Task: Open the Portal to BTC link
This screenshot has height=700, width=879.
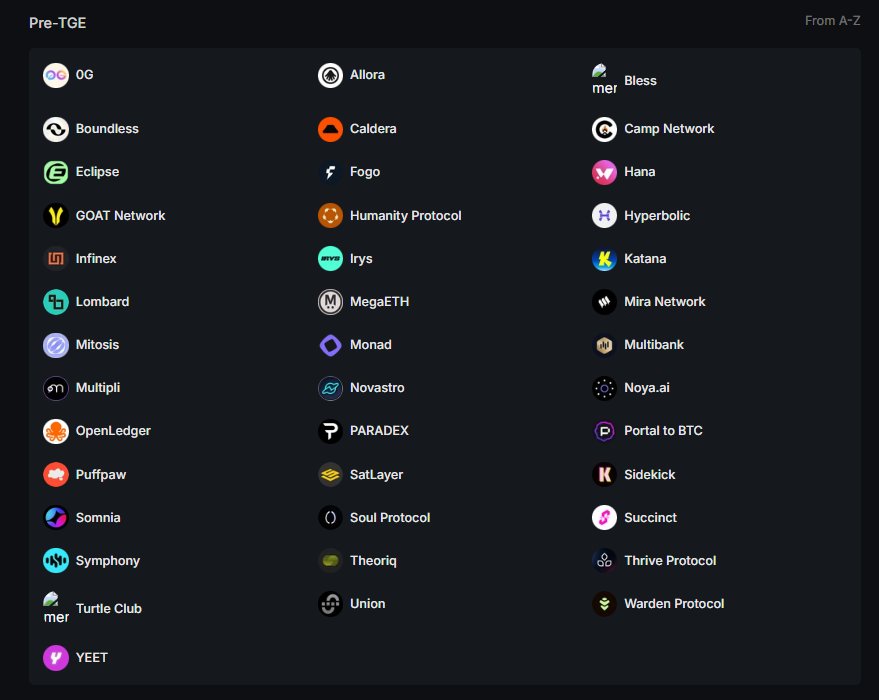Action: 663,431
